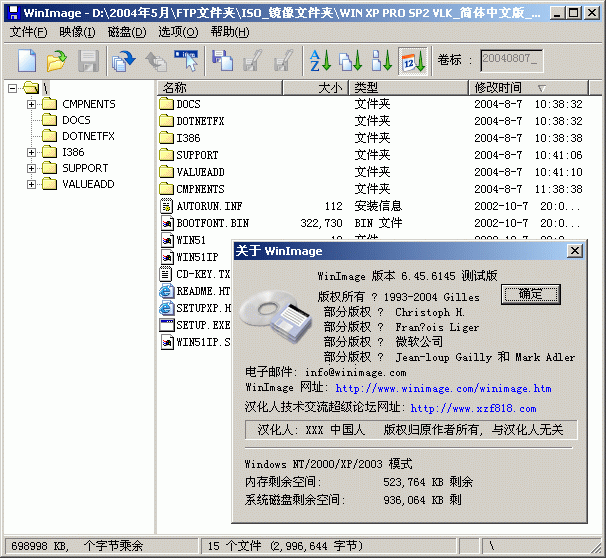The height and width of the screenshot is (558, 606).
Task: Expand the CMPNENTS tree node
Action: click(x=32, y=104)
